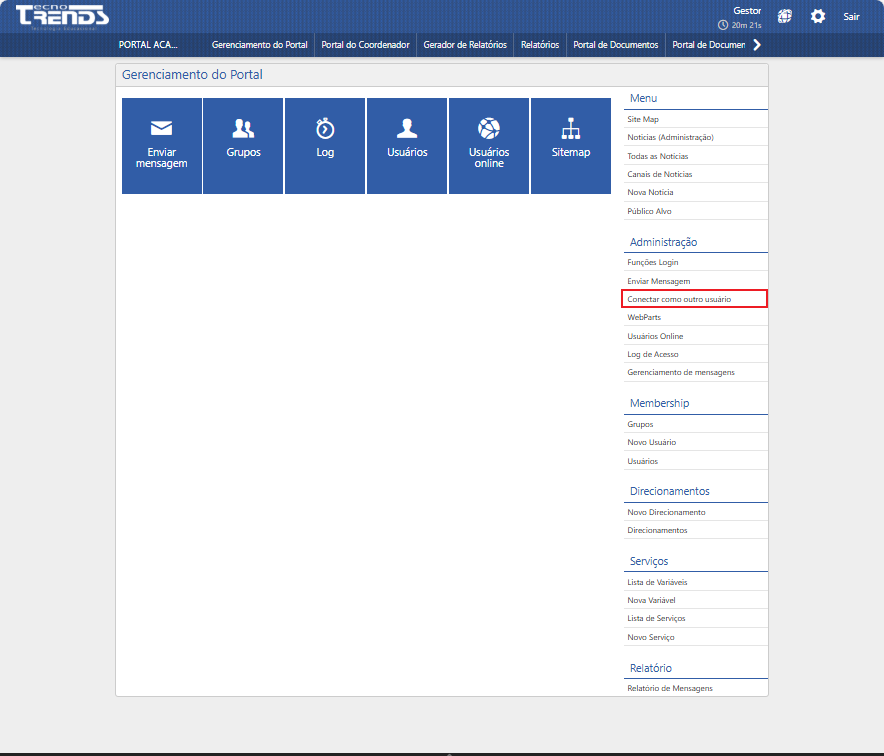Viewport: 884px width, 756px height.
Task: Click the TecnoTrends logo
Action: pyautogui.click(x=62, y=17)
